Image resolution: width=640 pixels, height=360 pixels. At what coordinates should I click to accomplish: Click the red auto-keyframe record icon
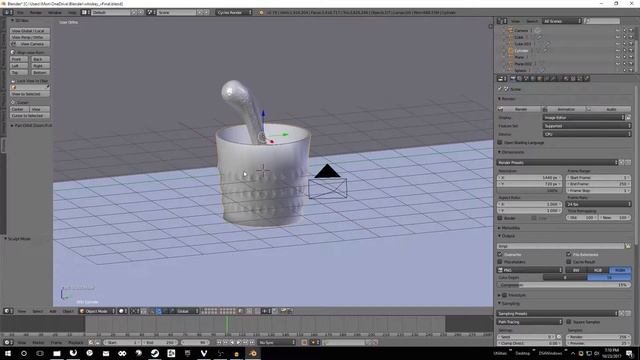[304, 342]
